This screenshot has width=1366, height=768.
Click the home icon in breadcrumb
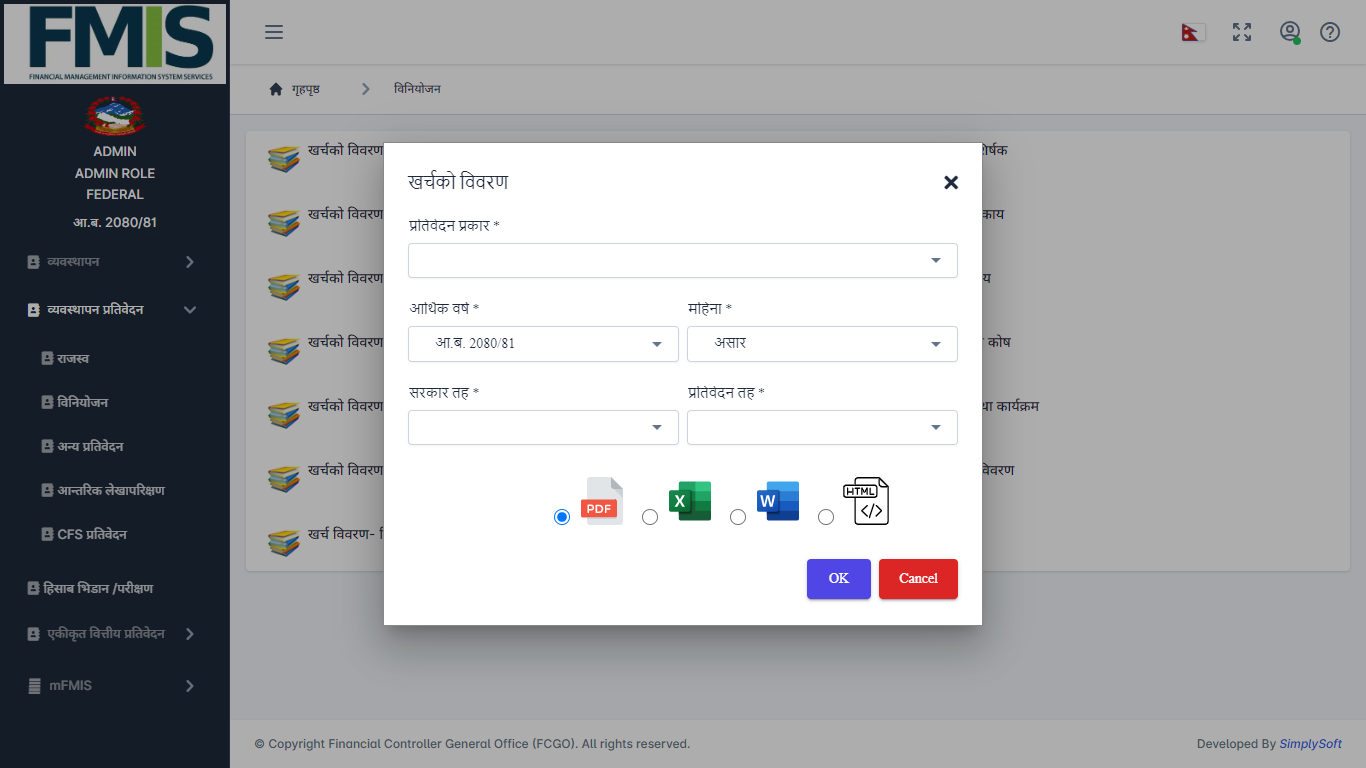point(276,89)
